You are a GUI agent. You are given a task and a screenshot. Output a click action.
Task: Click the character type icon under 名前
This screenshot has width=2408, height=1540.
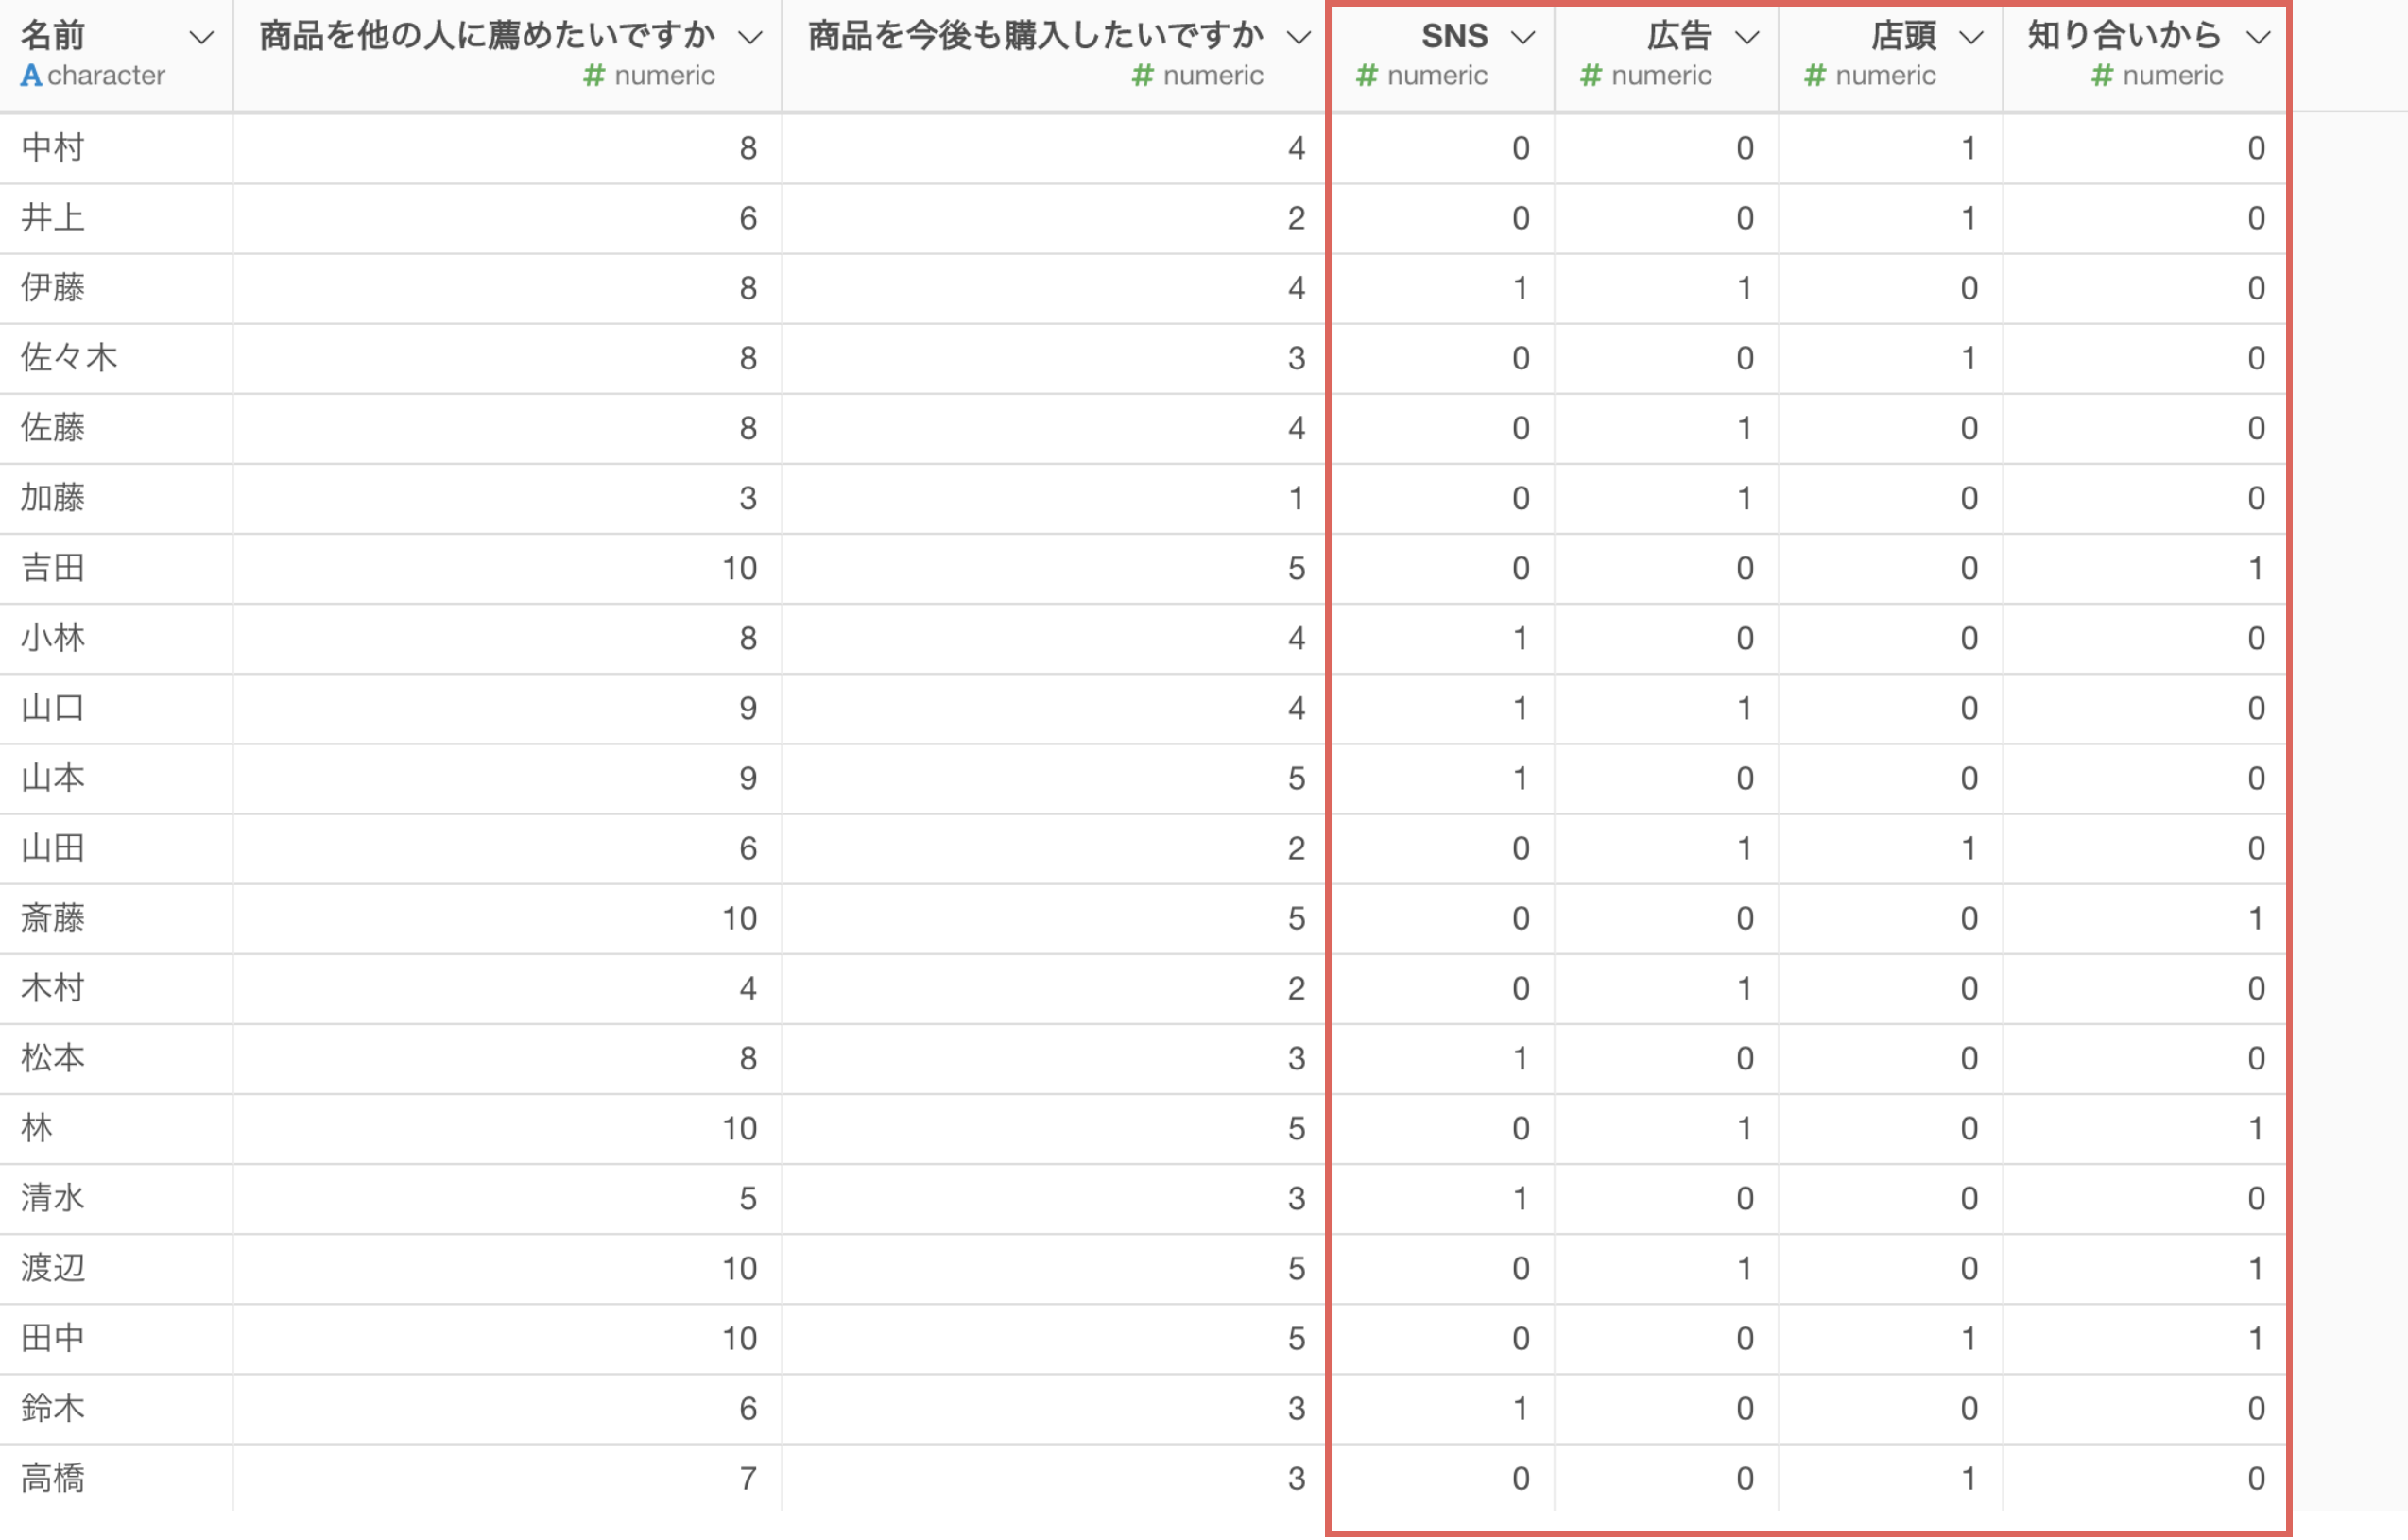32,75
